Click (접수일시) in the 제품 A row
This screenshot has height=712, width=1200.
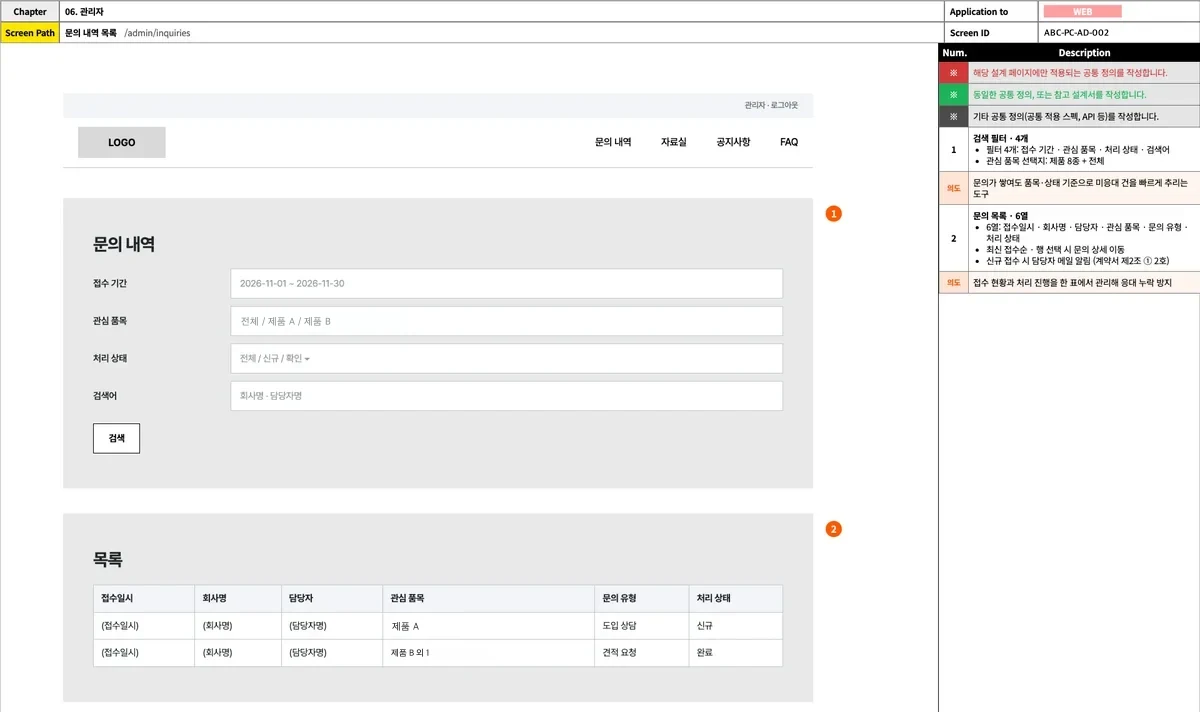143,626
